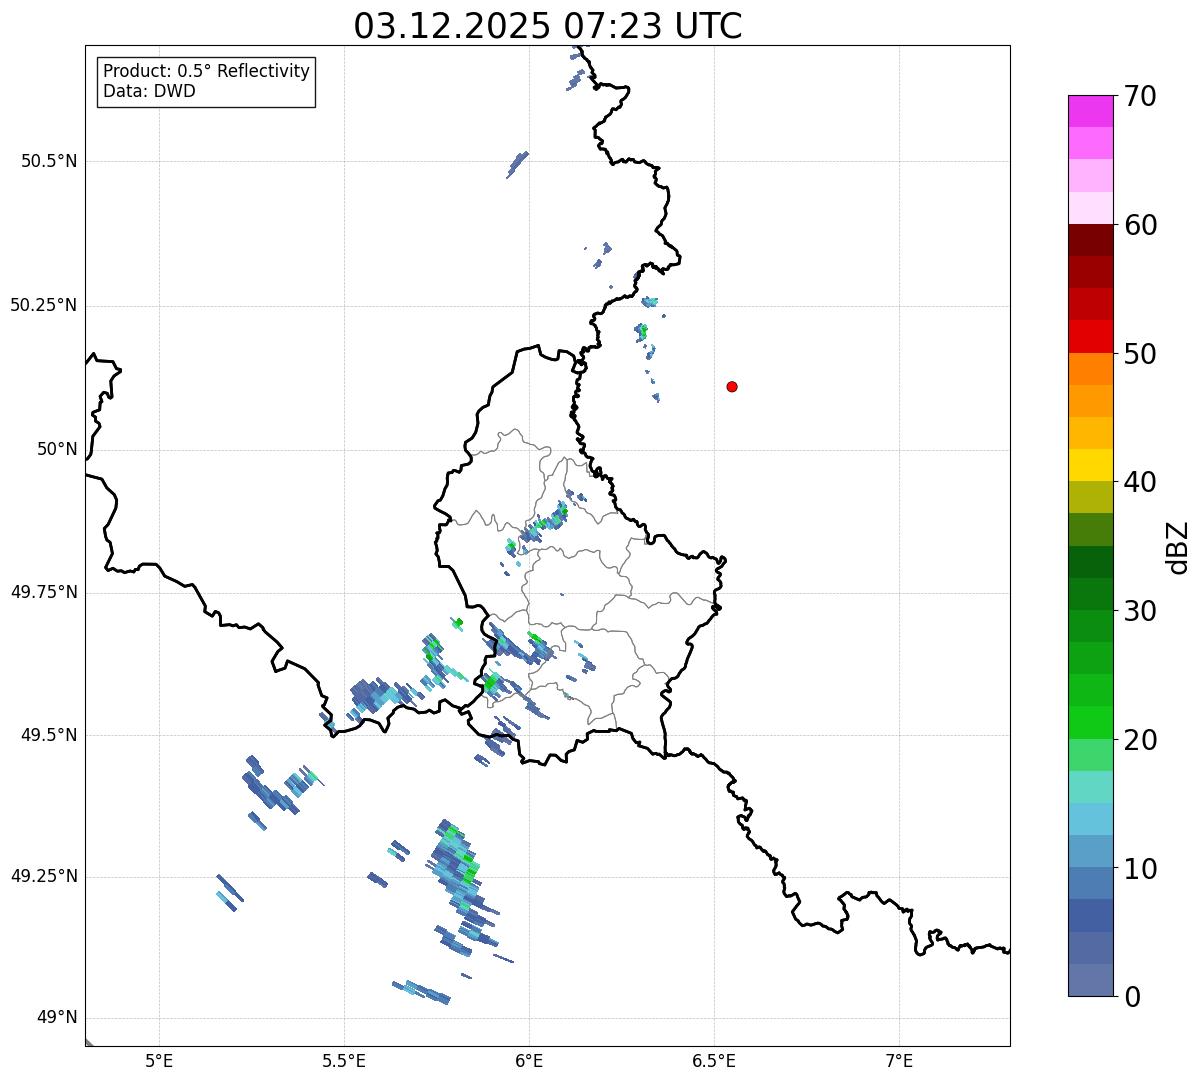Click the 5.5°E longitude label
This screenshot has width=1202, height=1081.
344,1060
